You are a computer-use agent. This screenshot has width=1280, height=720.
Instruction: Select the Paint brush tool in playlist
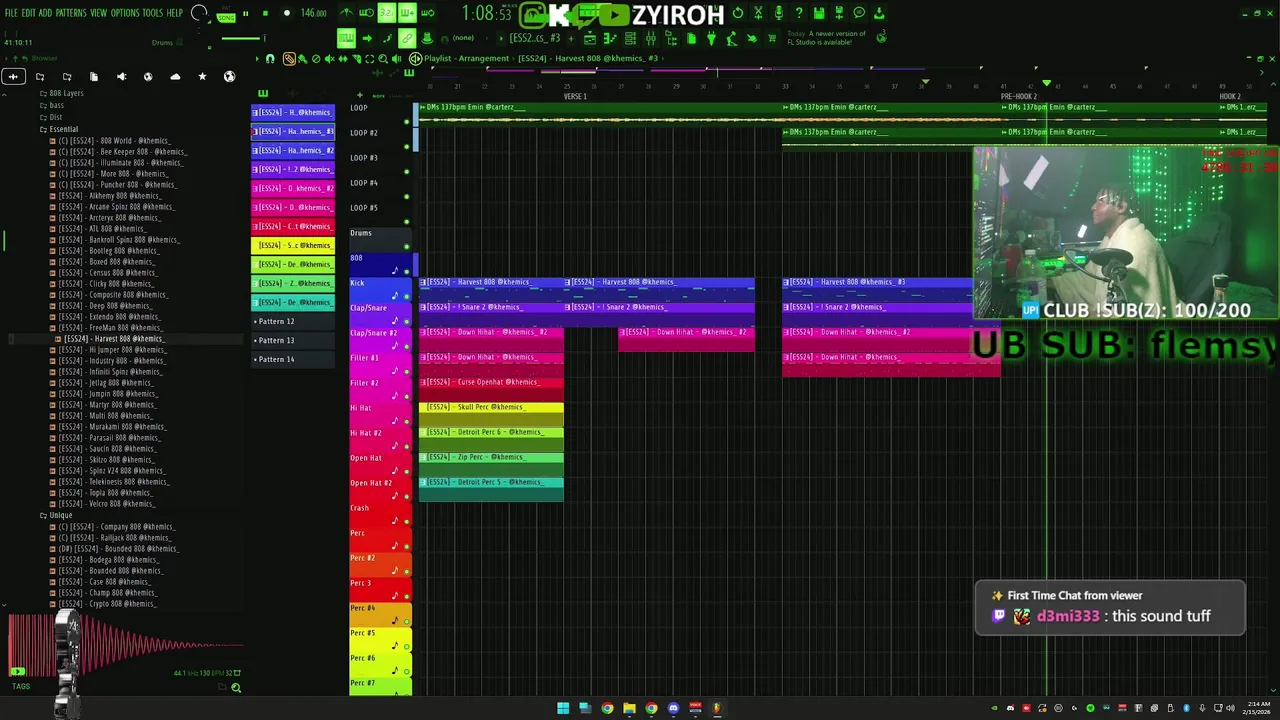(302, 59)
